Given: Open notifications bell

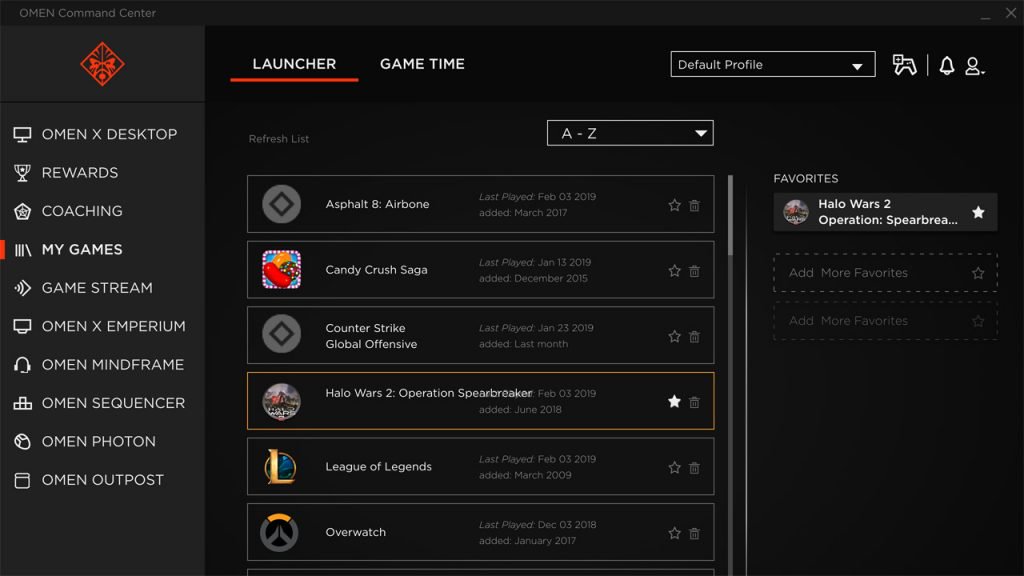Looking at the screenshot, I should 946,65.
